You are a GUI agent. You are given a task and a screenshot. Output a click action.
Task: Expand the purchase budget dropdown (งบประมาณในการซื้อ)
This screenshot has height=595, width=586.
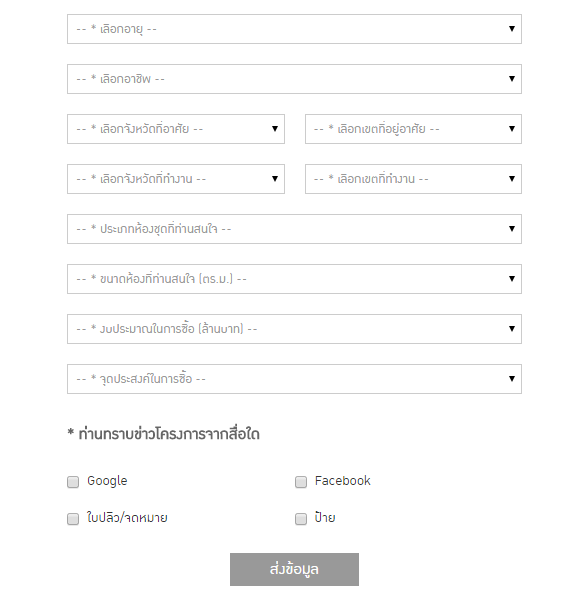pos(294,329)
